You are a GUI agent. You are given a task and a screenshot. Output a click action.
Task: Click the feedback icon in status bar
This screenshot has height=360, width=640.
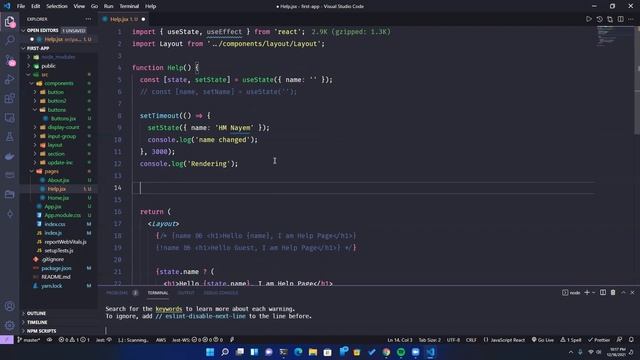[x=619, y=340]
